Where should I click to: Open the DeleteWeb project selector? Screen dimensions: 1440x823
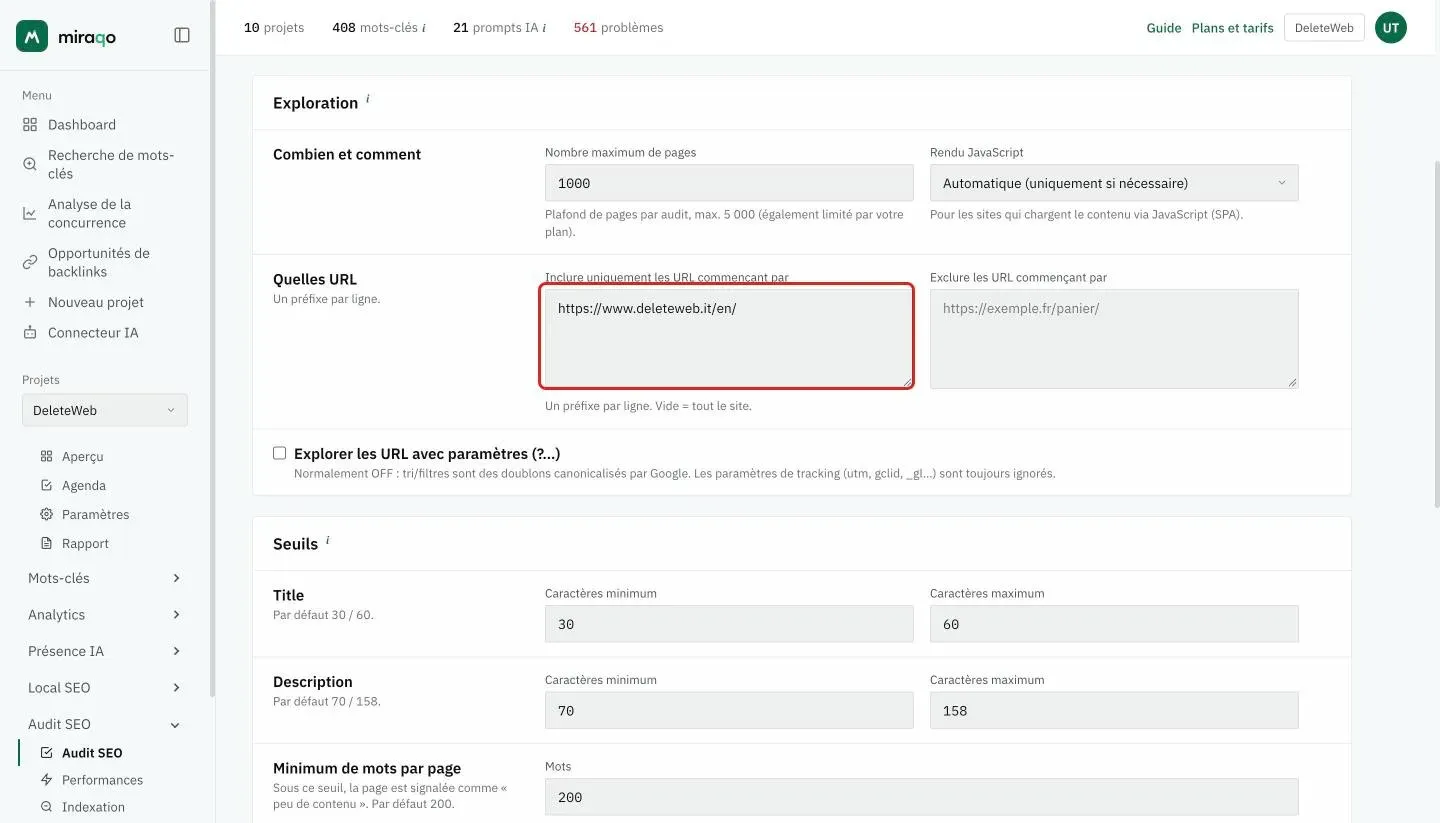point(105,410)
